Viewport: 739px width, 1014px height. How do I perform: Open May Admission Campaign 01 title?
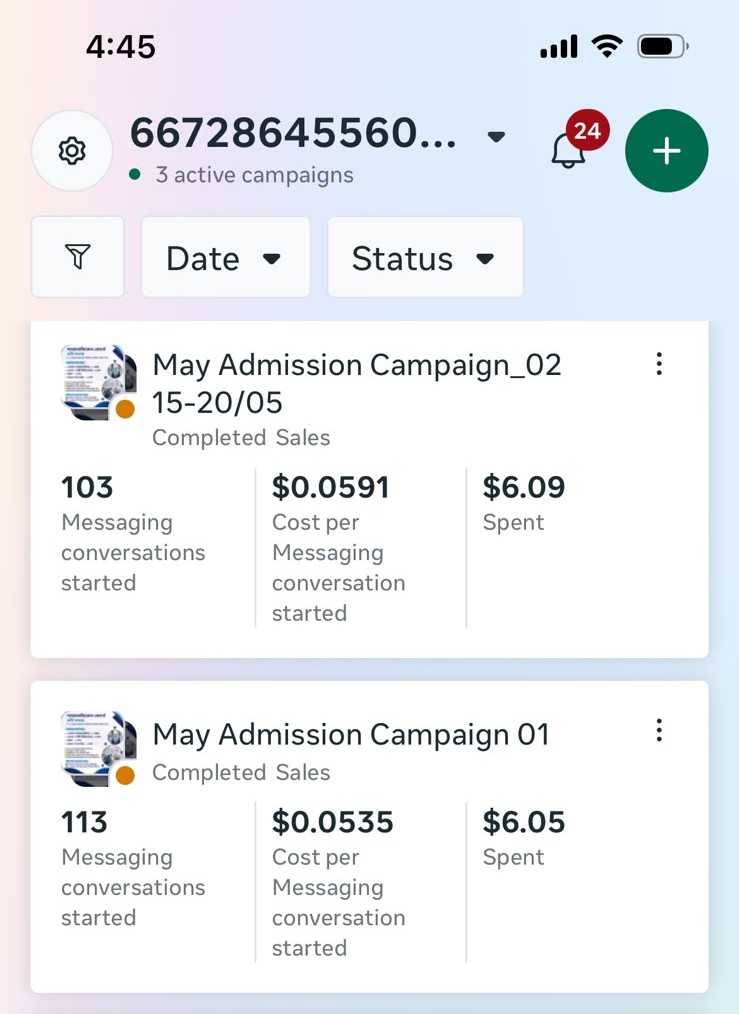point(350,735)
